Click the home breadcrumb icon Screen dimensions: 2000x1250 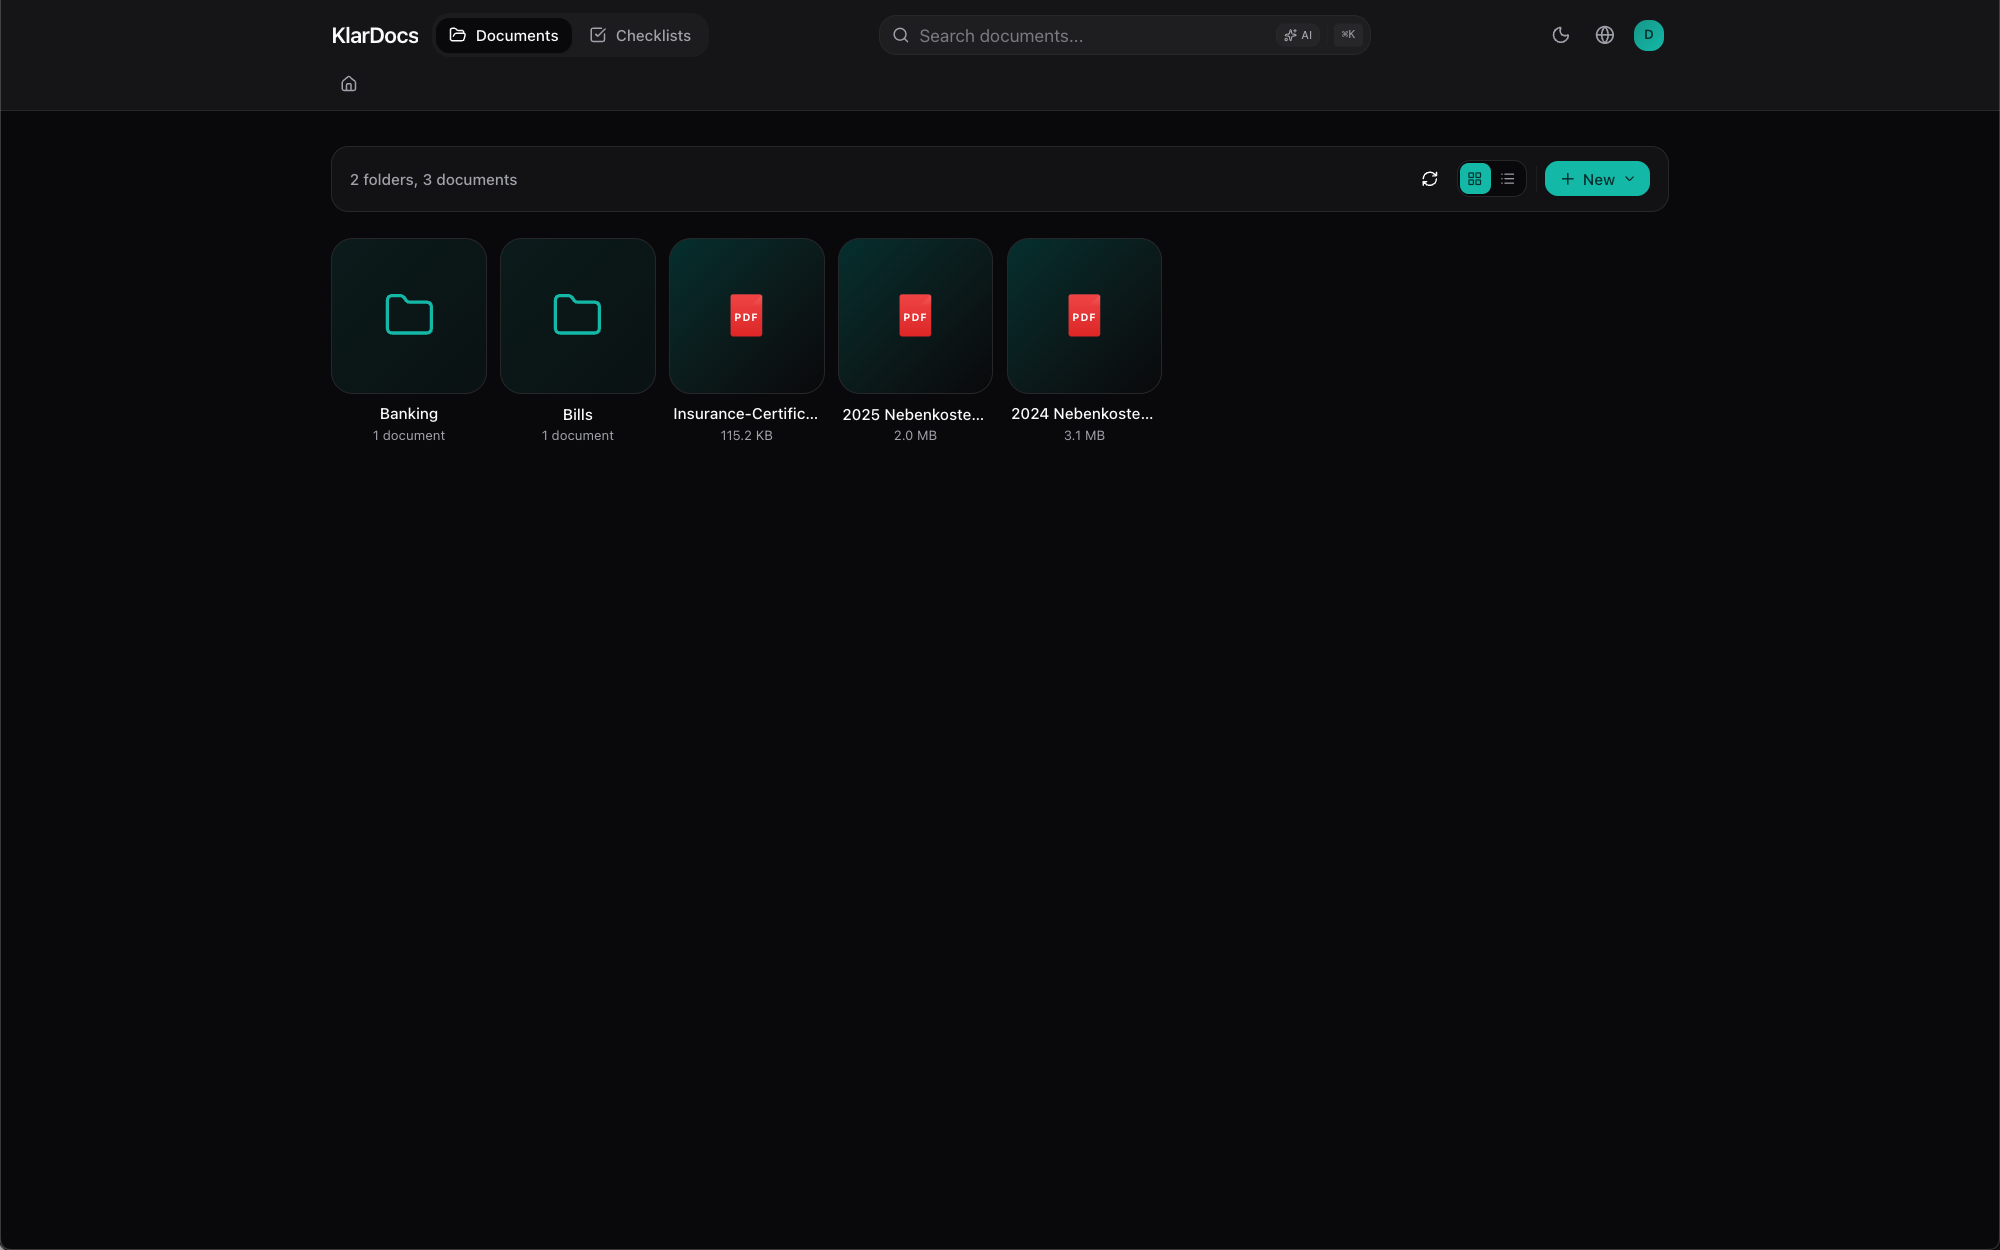[x=349, y=84]
